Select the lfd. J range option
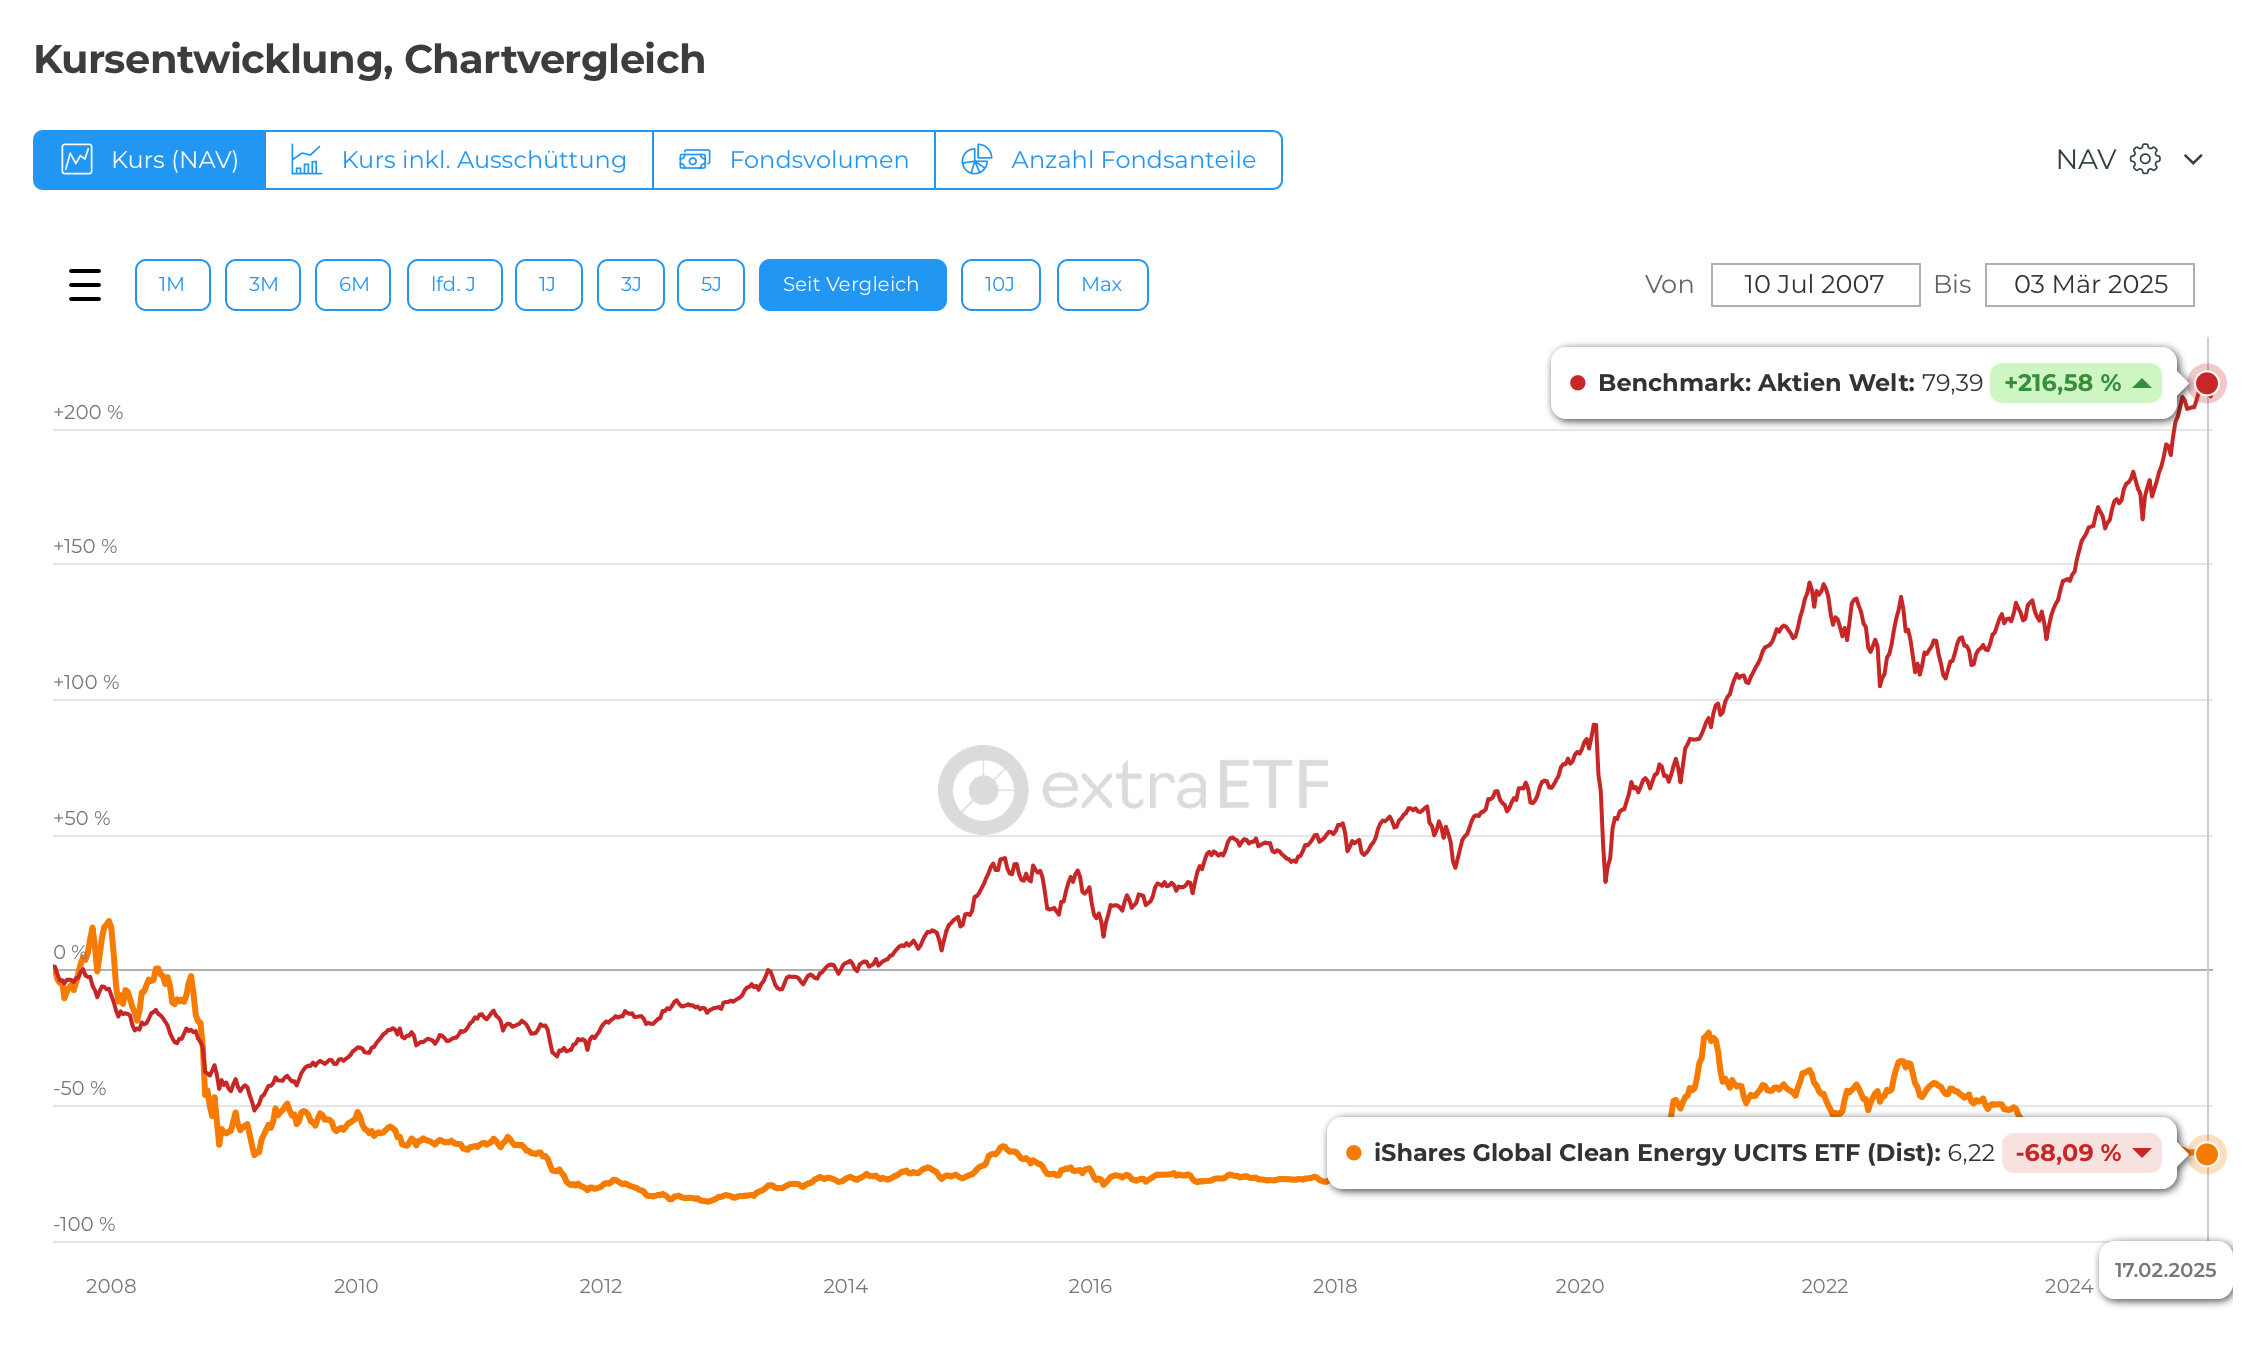This screenshot has width=2265, height=1351. (454, 285)
